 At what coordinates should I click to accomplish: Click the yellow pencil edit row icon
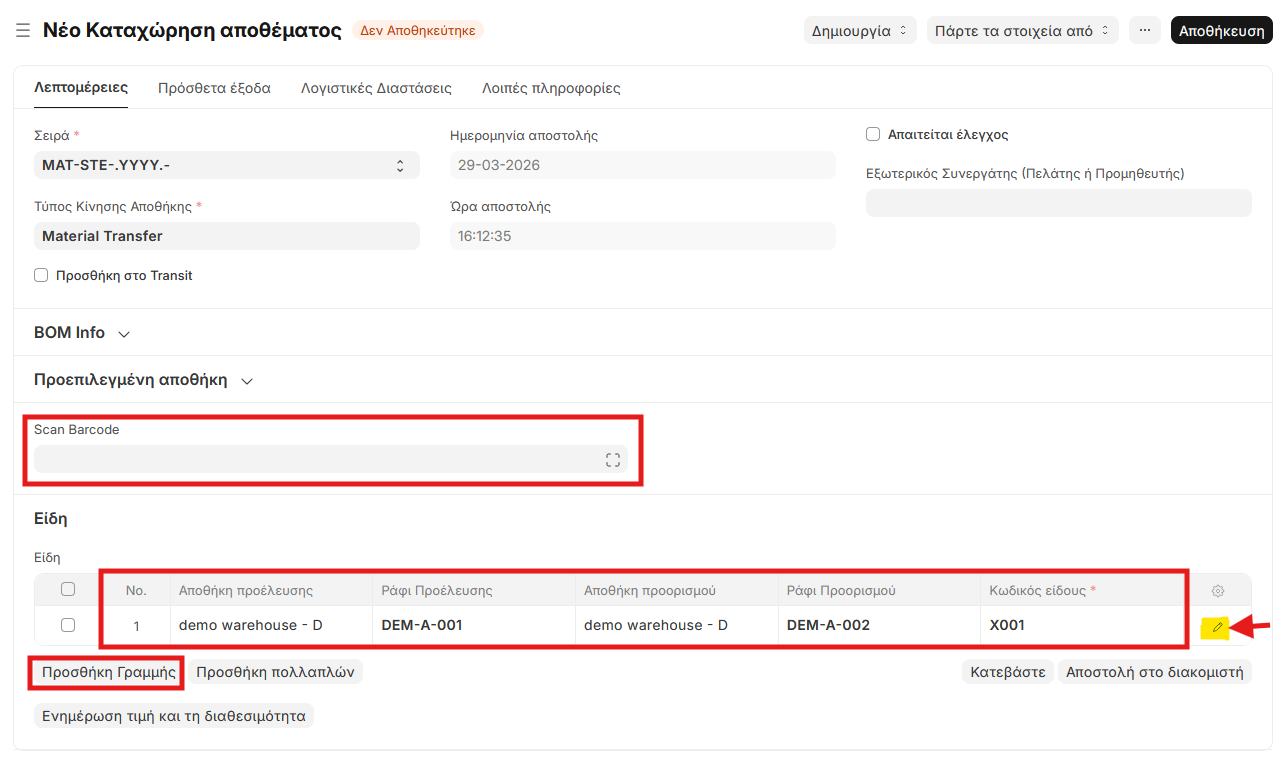[1217, 627]
